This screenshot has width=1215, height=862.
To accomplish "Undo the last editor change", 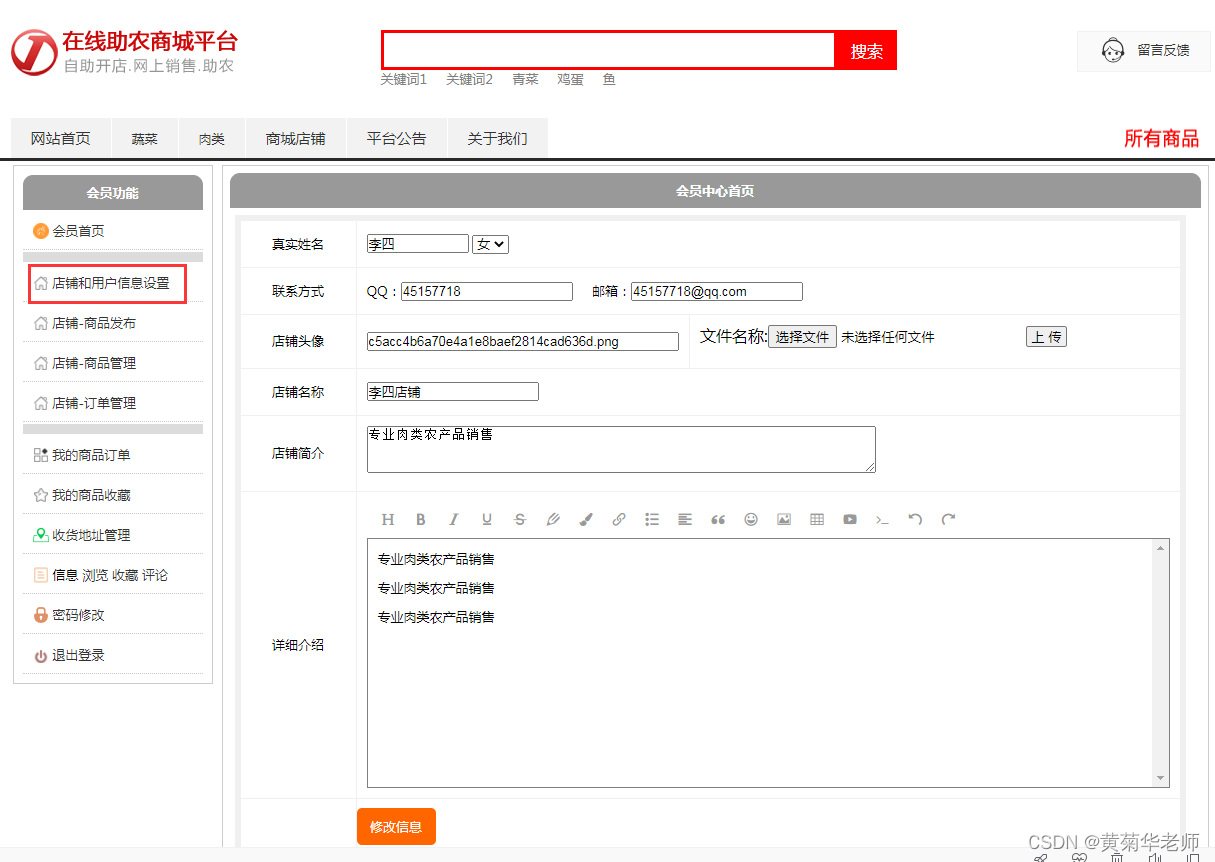I will 915,519.
